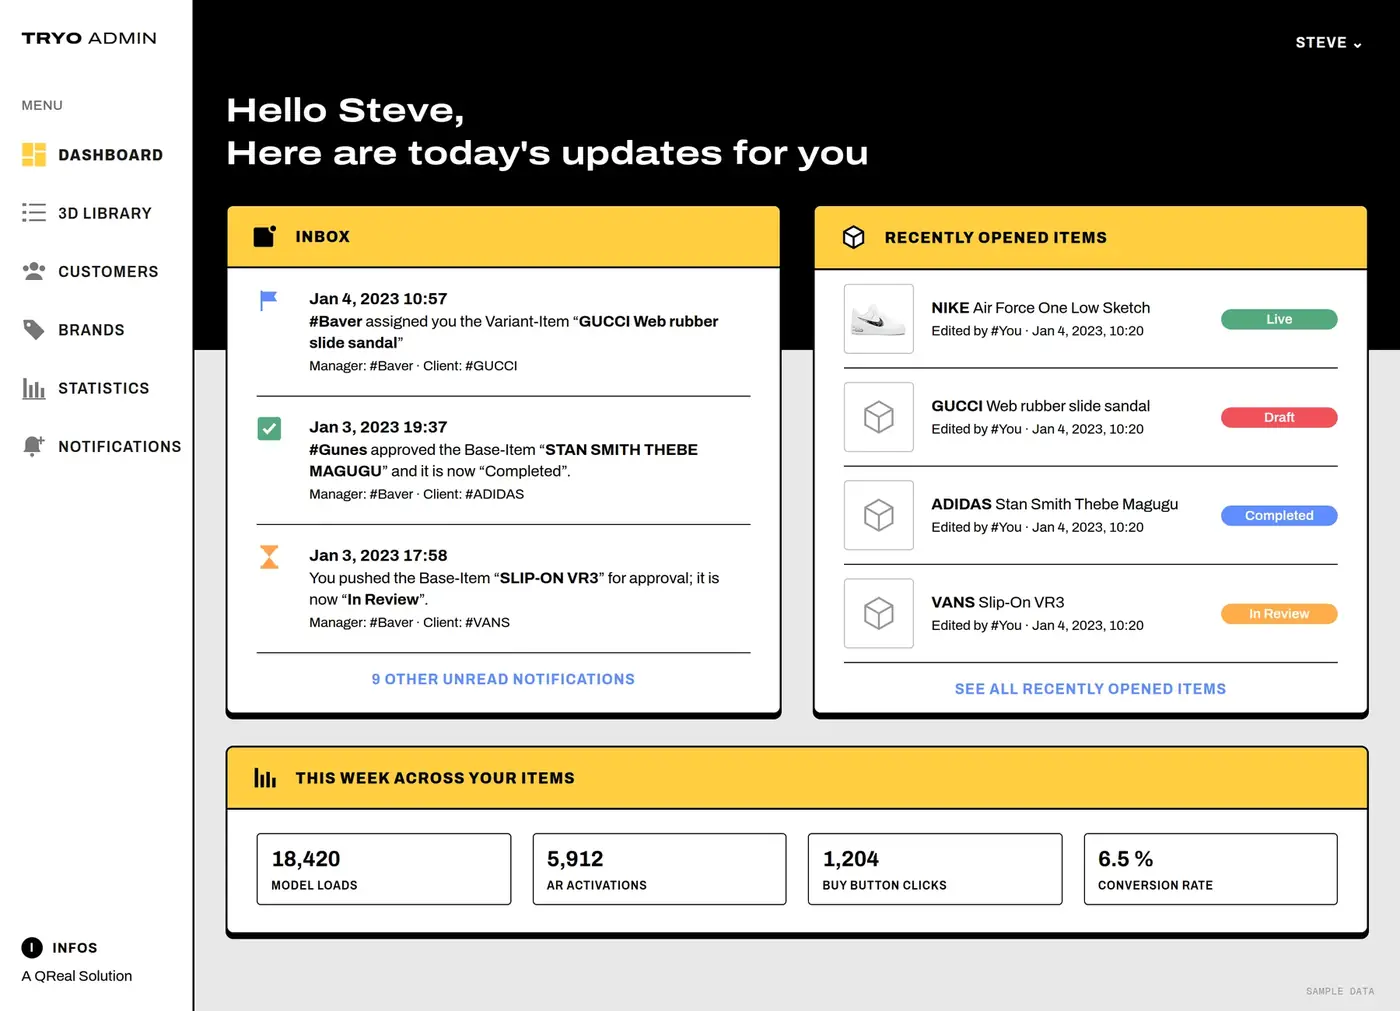Open the GUCCI sandal placeholder cube thumbnail
This screenshot has height=1011, width=1400.
point(879,417)
